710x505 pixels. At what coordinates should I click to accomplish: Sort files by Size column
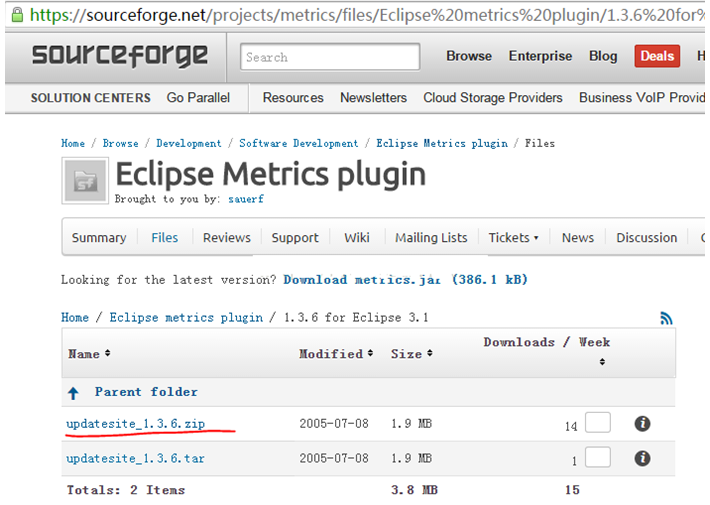[x=411, y=354]
